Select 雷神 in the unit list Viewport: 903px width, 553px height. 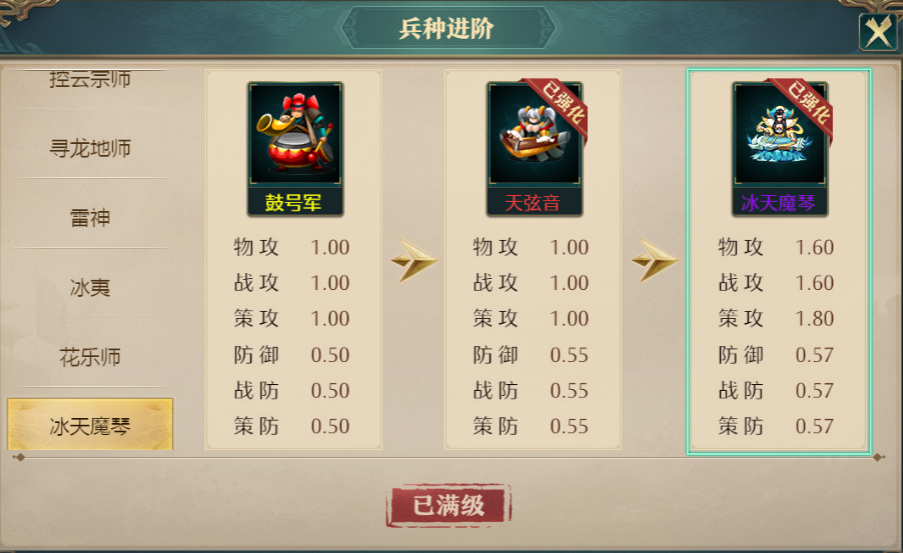(x=90, y=218)
